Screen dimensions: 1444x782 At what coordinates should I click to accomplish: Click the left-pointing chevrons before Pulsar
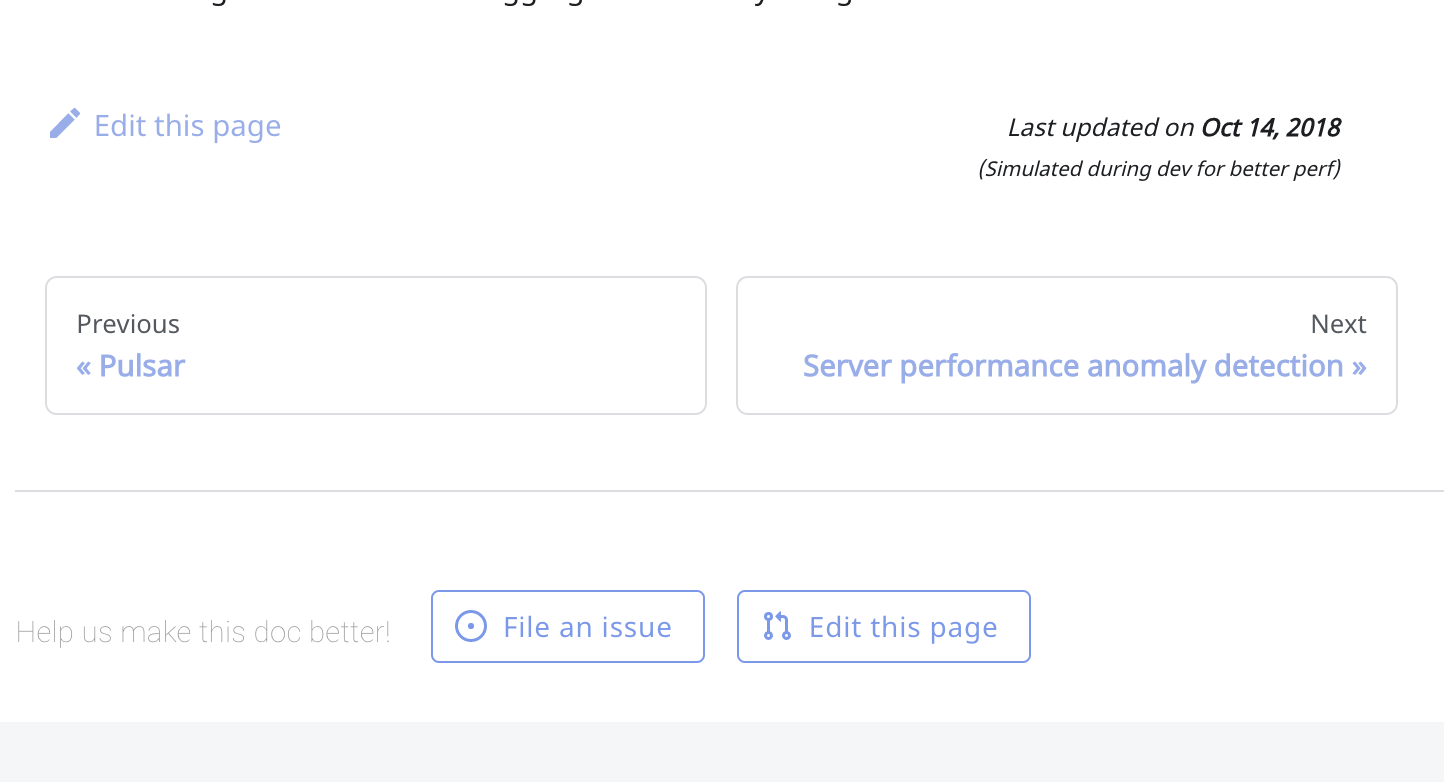click(85, 366)
